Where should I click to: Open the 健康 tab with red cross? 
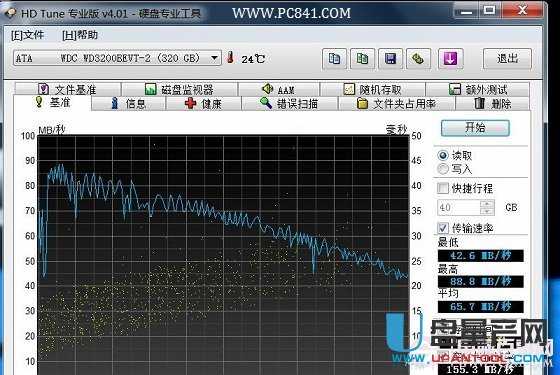[x=204, y=104]
